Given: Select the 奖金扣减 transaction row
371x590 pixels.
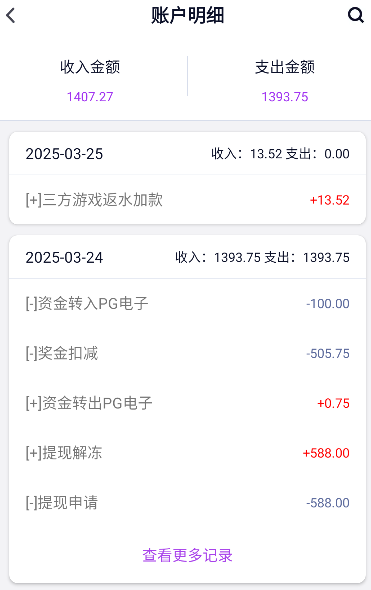Looking at the screenshot, I should [x=187, y=353].
